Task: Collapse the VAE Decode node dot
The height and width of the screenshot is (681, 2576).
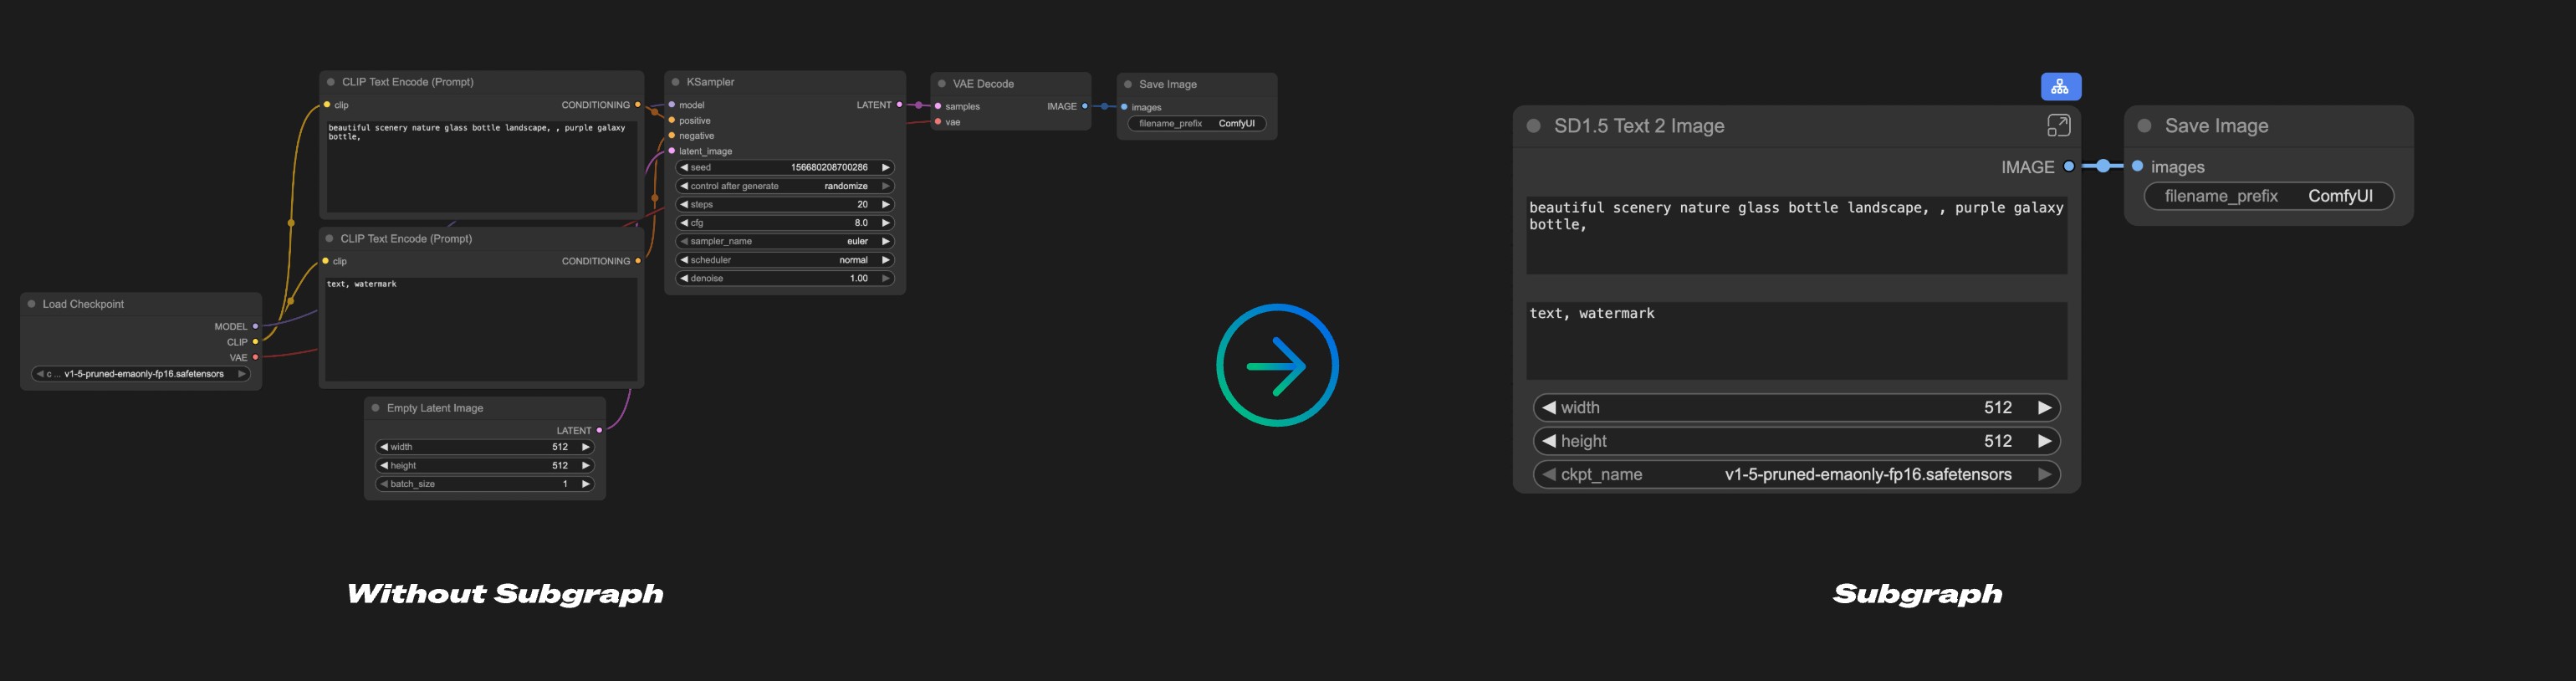Action: (942, 84)
